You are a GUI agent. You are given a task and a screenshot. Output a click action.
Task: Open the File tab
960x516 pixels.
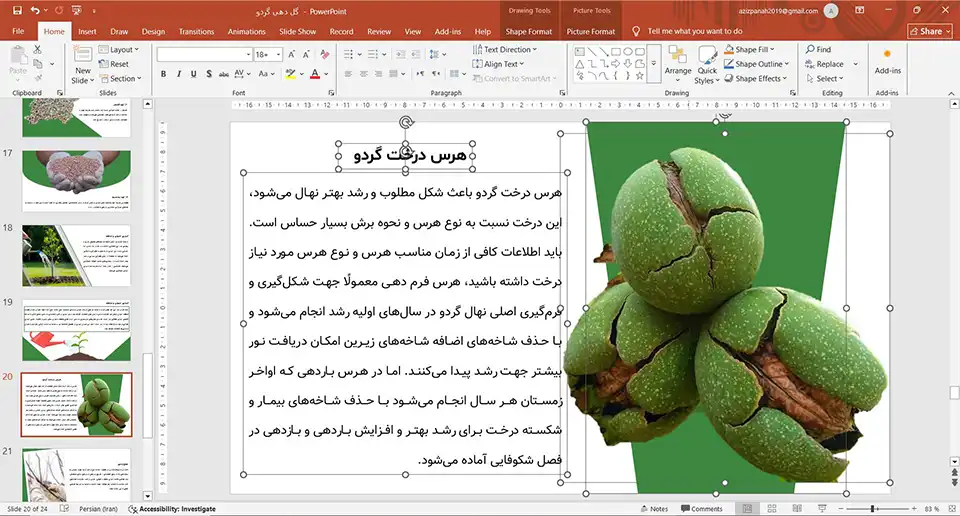click(18, 31)
